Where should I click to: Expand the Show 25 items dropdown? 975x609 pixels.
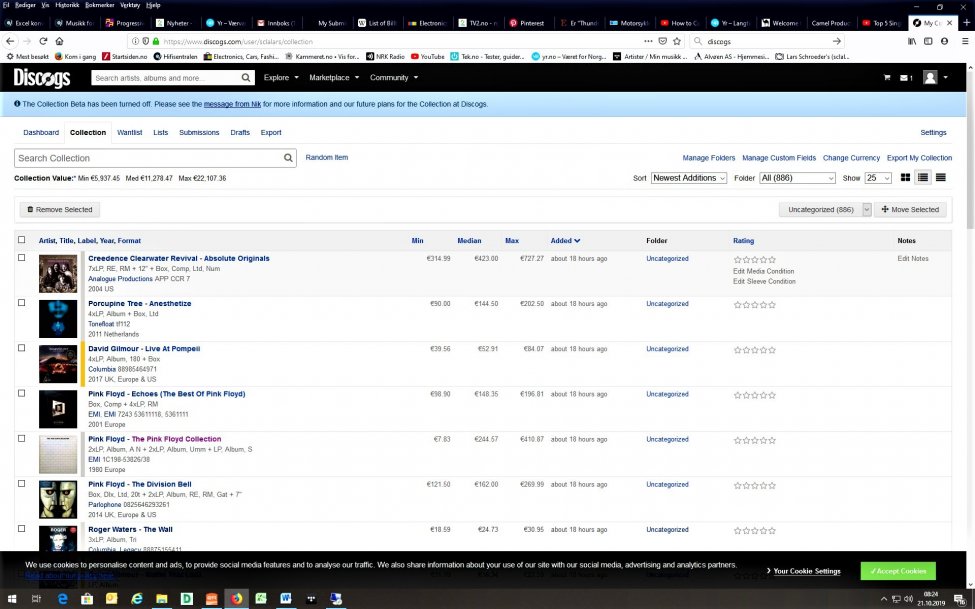pos(878,178)
